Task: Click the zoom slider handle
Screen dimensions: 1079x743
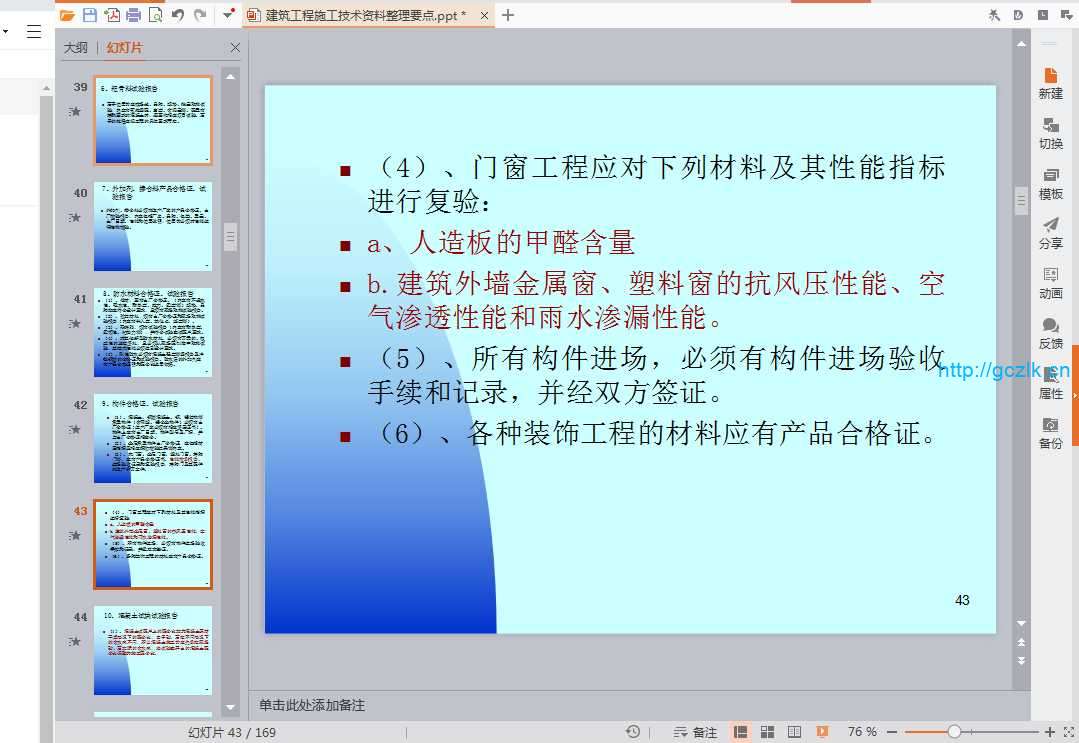Action: tap(954, 732)
